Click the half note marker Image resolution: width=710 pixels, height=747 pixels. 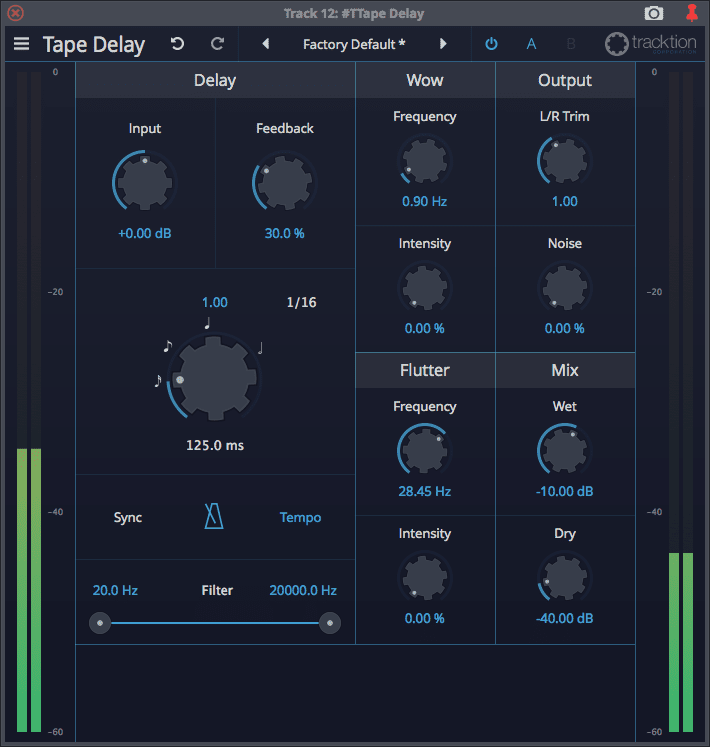pos(260,348)
